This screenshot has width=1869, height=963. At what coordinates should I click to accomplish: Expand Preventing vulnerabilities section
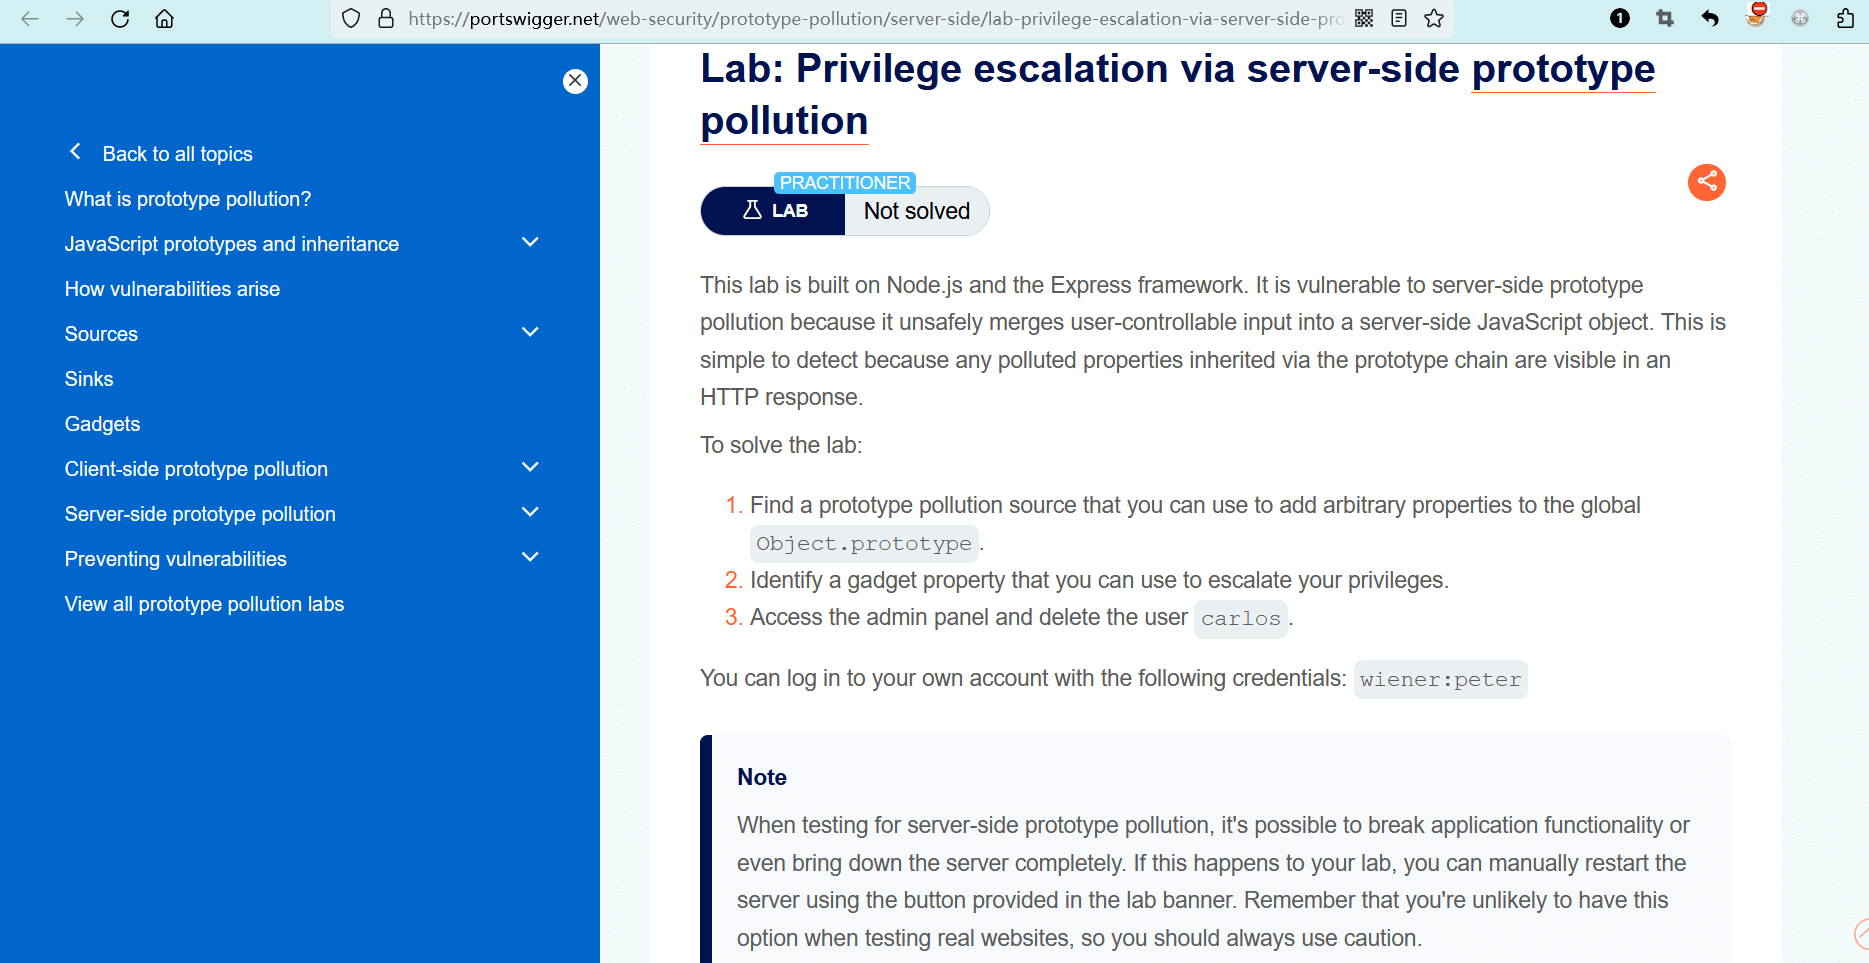[x=530, y=558]
